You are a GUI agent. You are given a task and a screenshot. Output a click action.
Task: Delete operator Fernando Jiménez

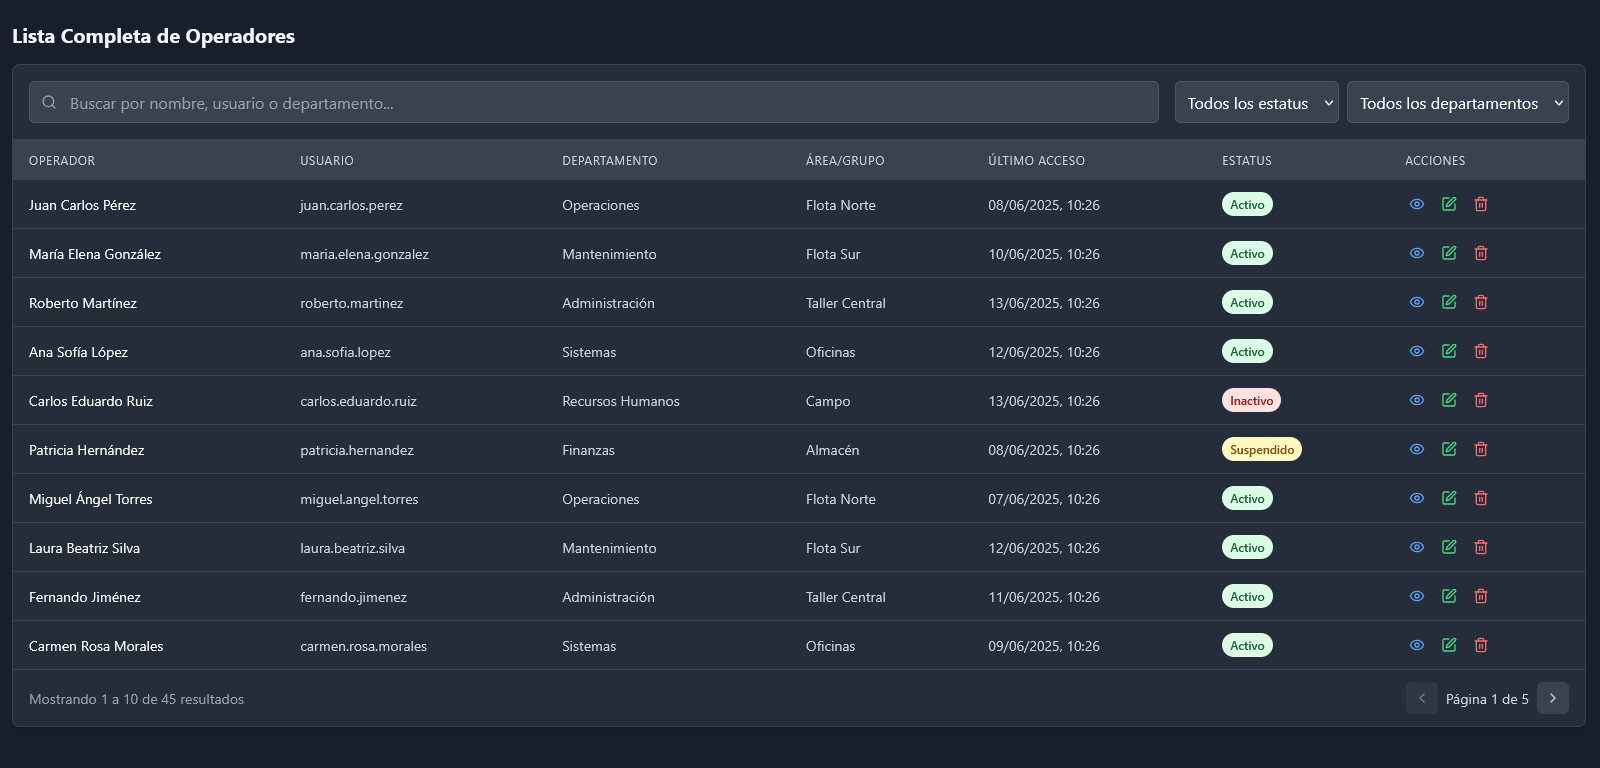tap(1481, 596)
